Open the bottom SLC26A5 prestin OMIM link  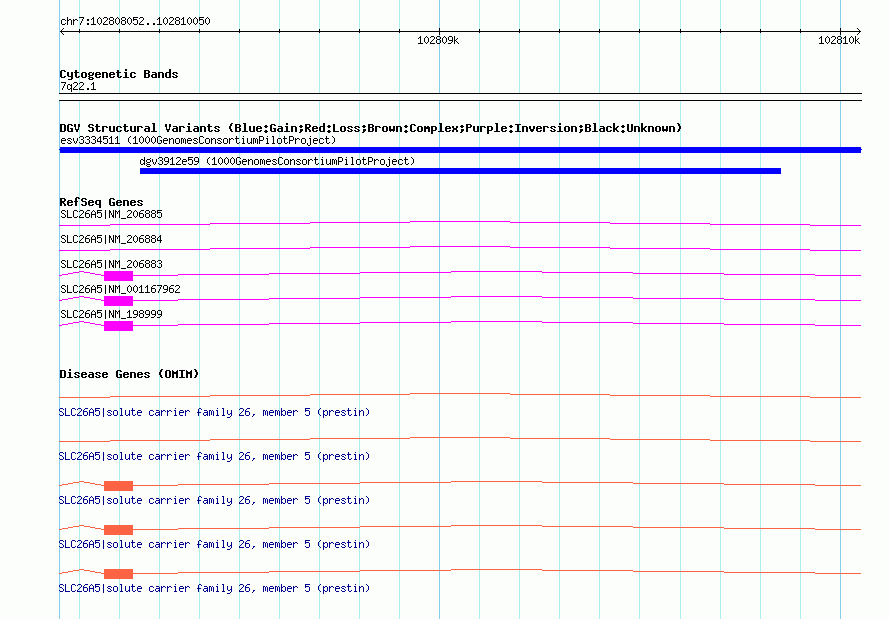click(x=215, y=588)
